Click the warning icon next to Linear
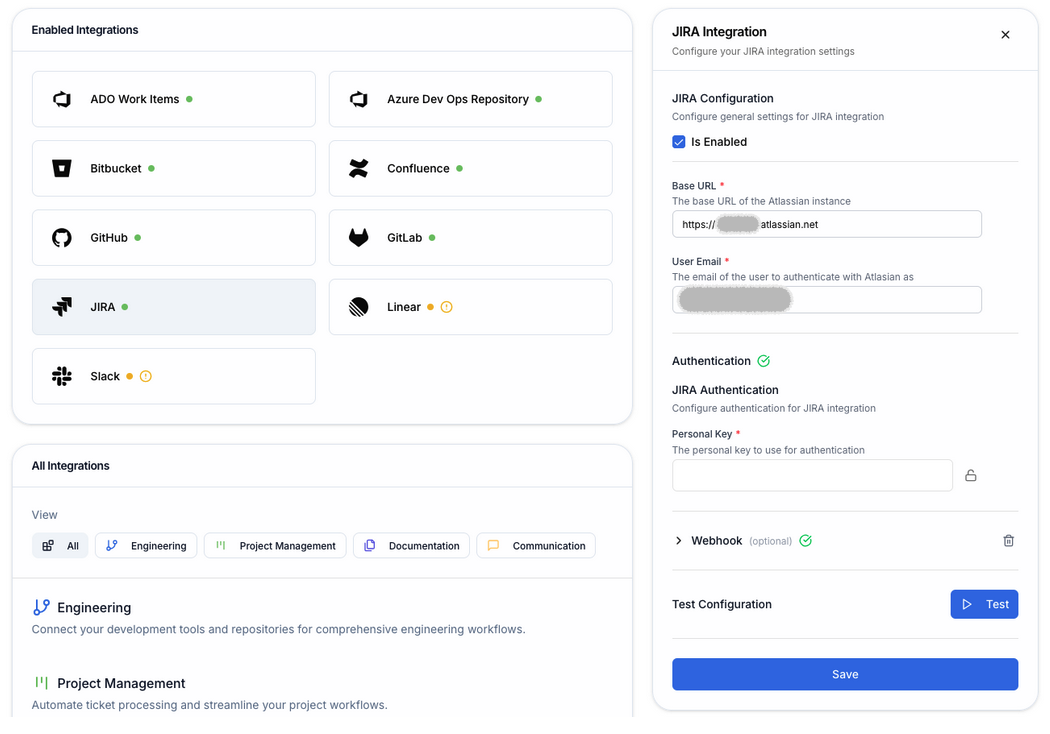 [x=447, y=307]
